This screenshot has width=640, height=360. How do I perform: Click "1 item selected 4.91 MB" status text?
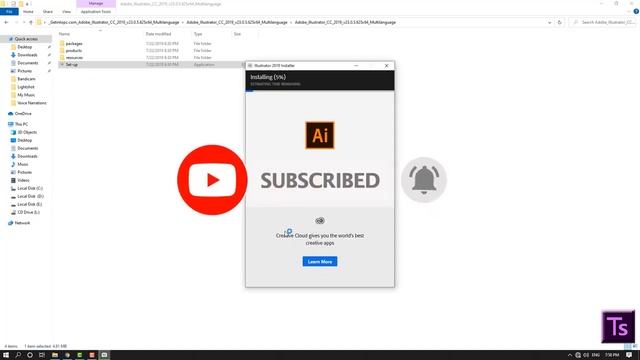(x=45, y=346)
